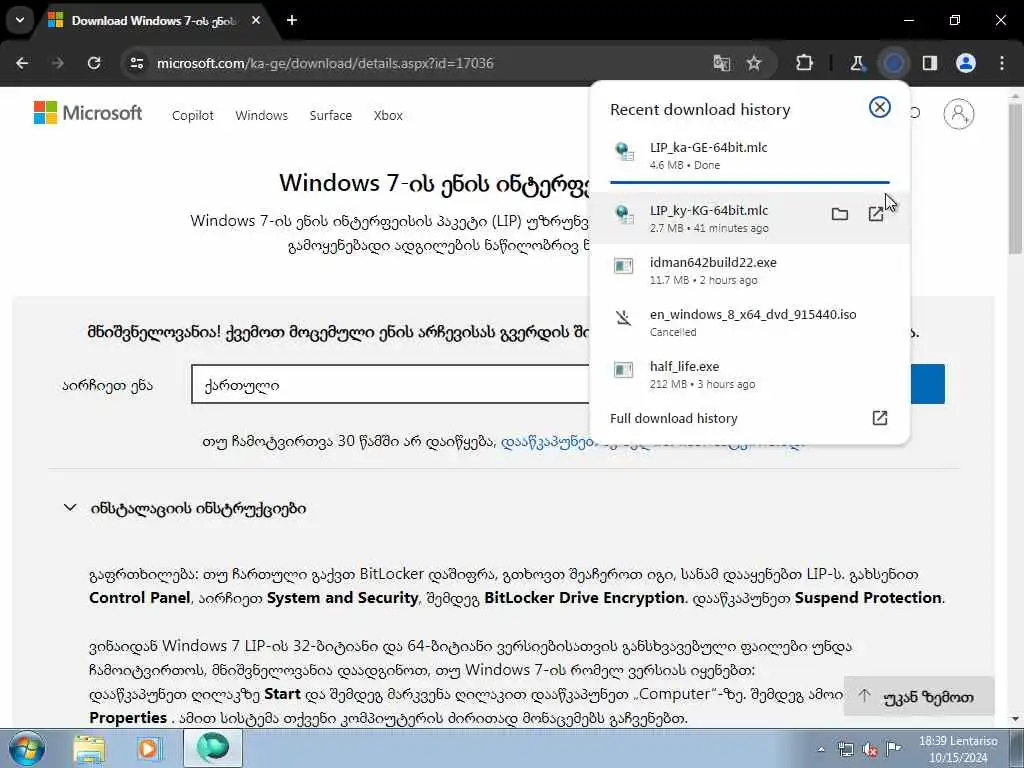Open LIP_ky-KG-64bit.mlc with the launch icon
1024x768 pixels.
[x=876, y=214]
